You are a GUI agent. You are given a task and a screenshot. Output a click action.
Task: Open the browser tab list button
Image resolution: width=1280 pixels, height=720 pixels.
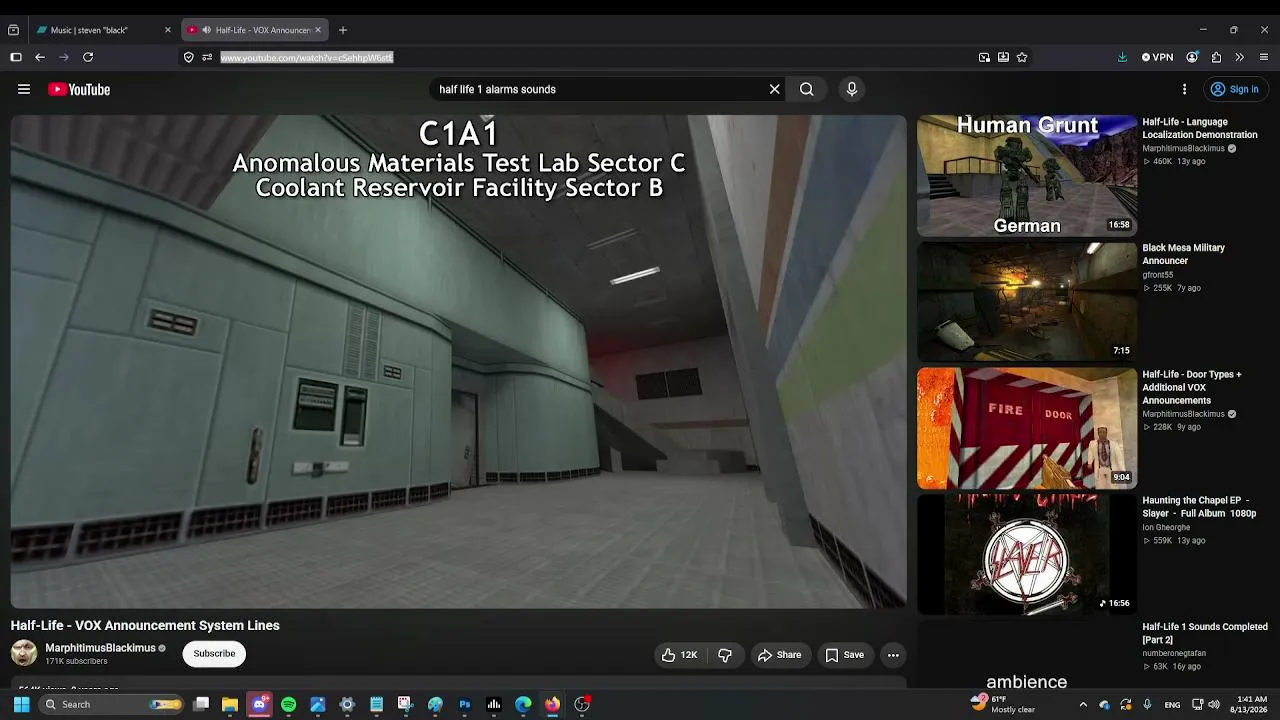[x=13, y=30]
